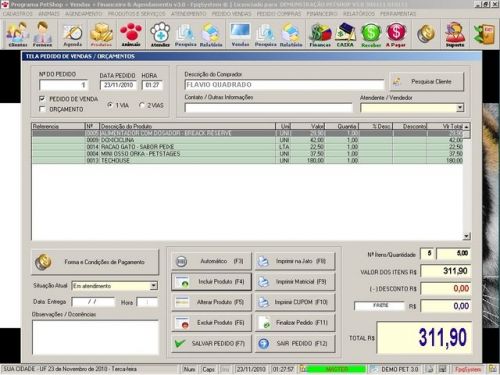Click the Observações / Ocorrências text area
500x375 pixels.
click(95, 337)
